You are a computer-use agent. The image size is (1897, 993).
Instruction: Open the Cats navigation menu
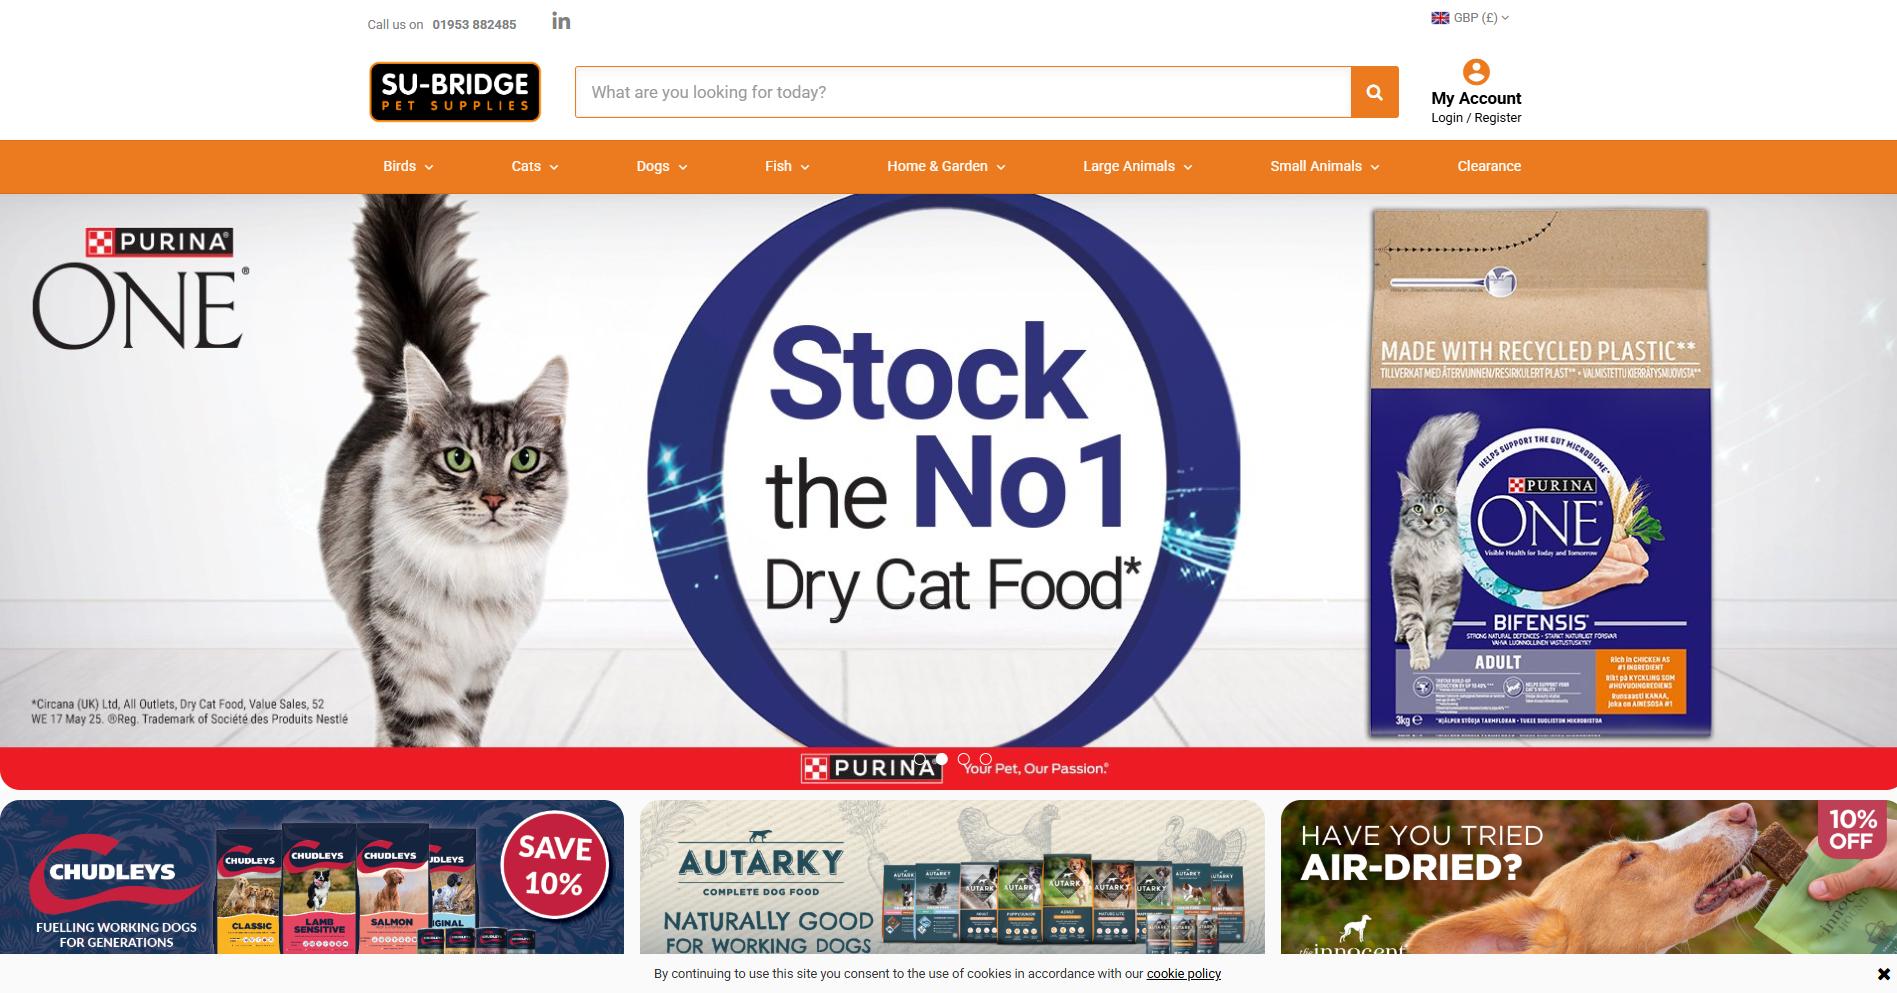pos(535,166)
